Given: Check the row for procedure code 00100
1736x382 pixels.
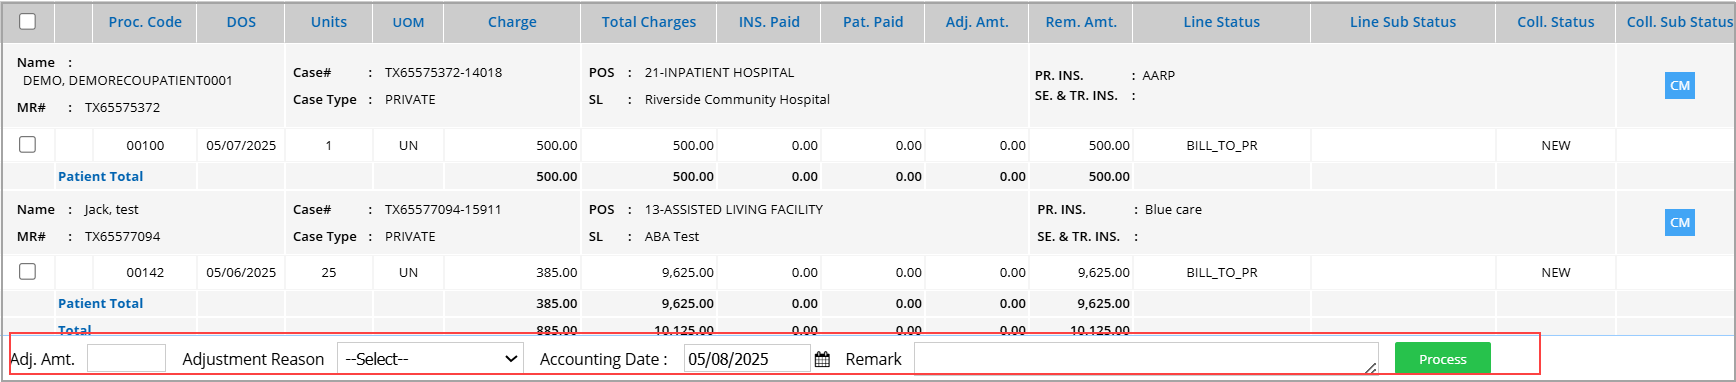Looking at the screenshot, I should [x=28, y=145].
